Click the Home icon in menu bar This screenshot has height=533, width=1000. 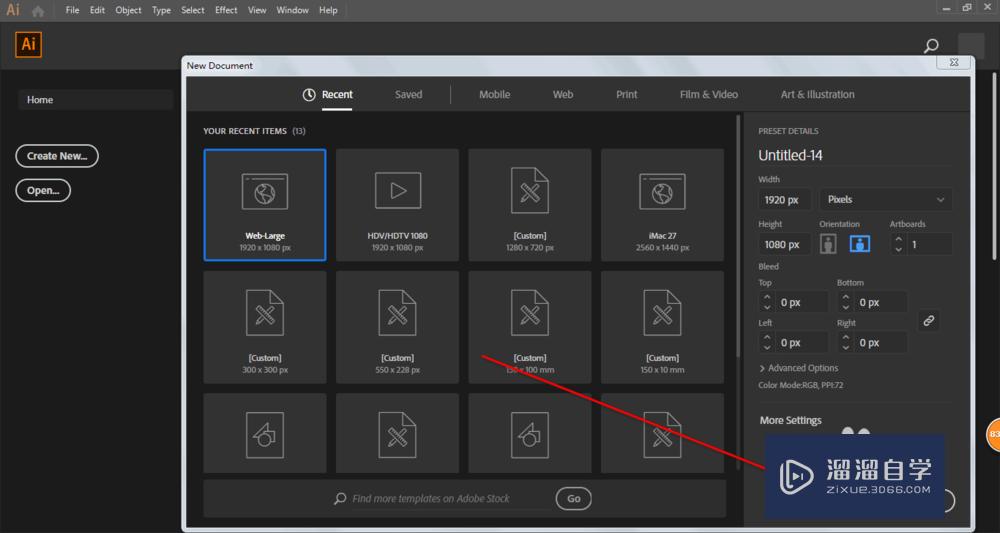click(38, 11)
